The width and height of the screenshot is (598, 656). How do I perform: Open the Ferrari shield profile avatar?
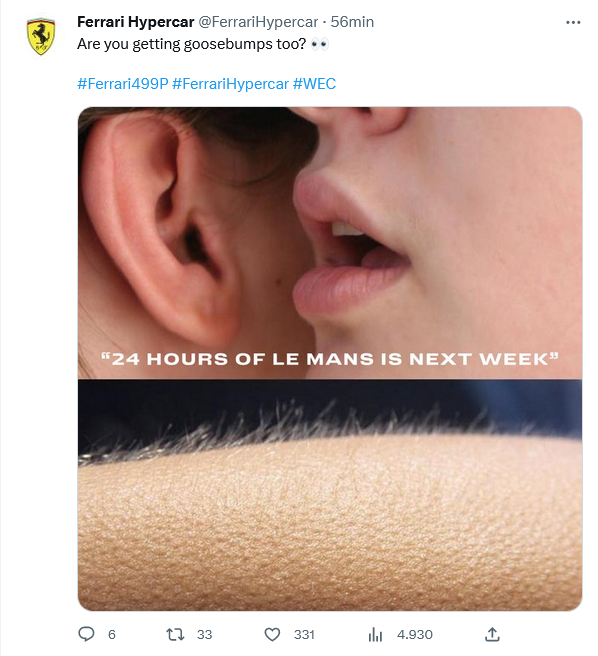tap(41, 36)
